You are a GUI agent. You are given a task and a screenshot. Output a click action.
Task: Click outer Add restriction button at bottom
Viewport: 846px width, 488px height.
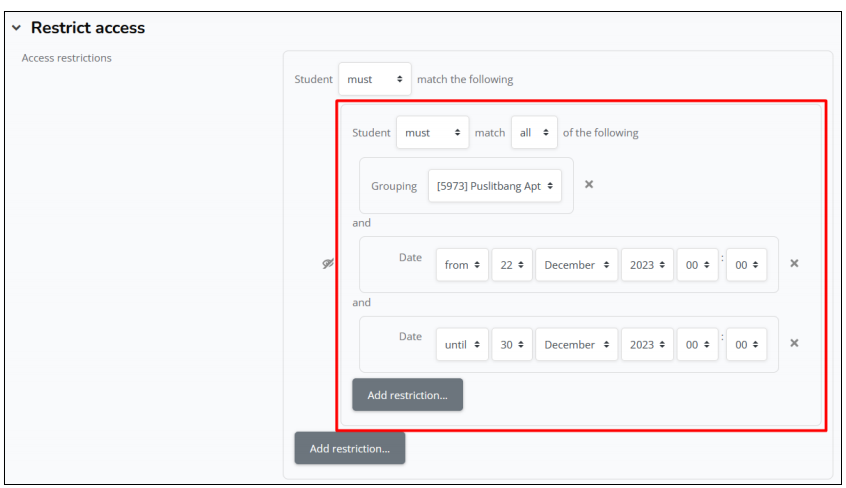[349, 449]
